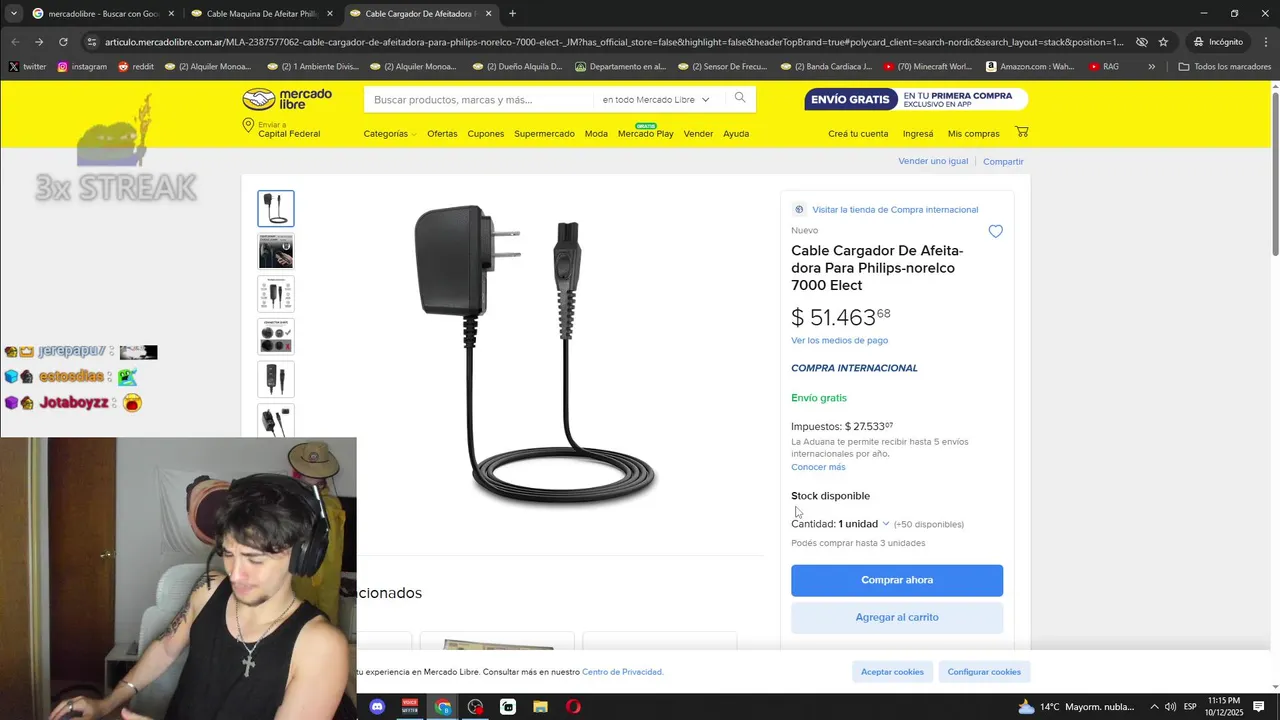Show hidden system tray icons
1280x720 pixels.
click(1154, 707)
